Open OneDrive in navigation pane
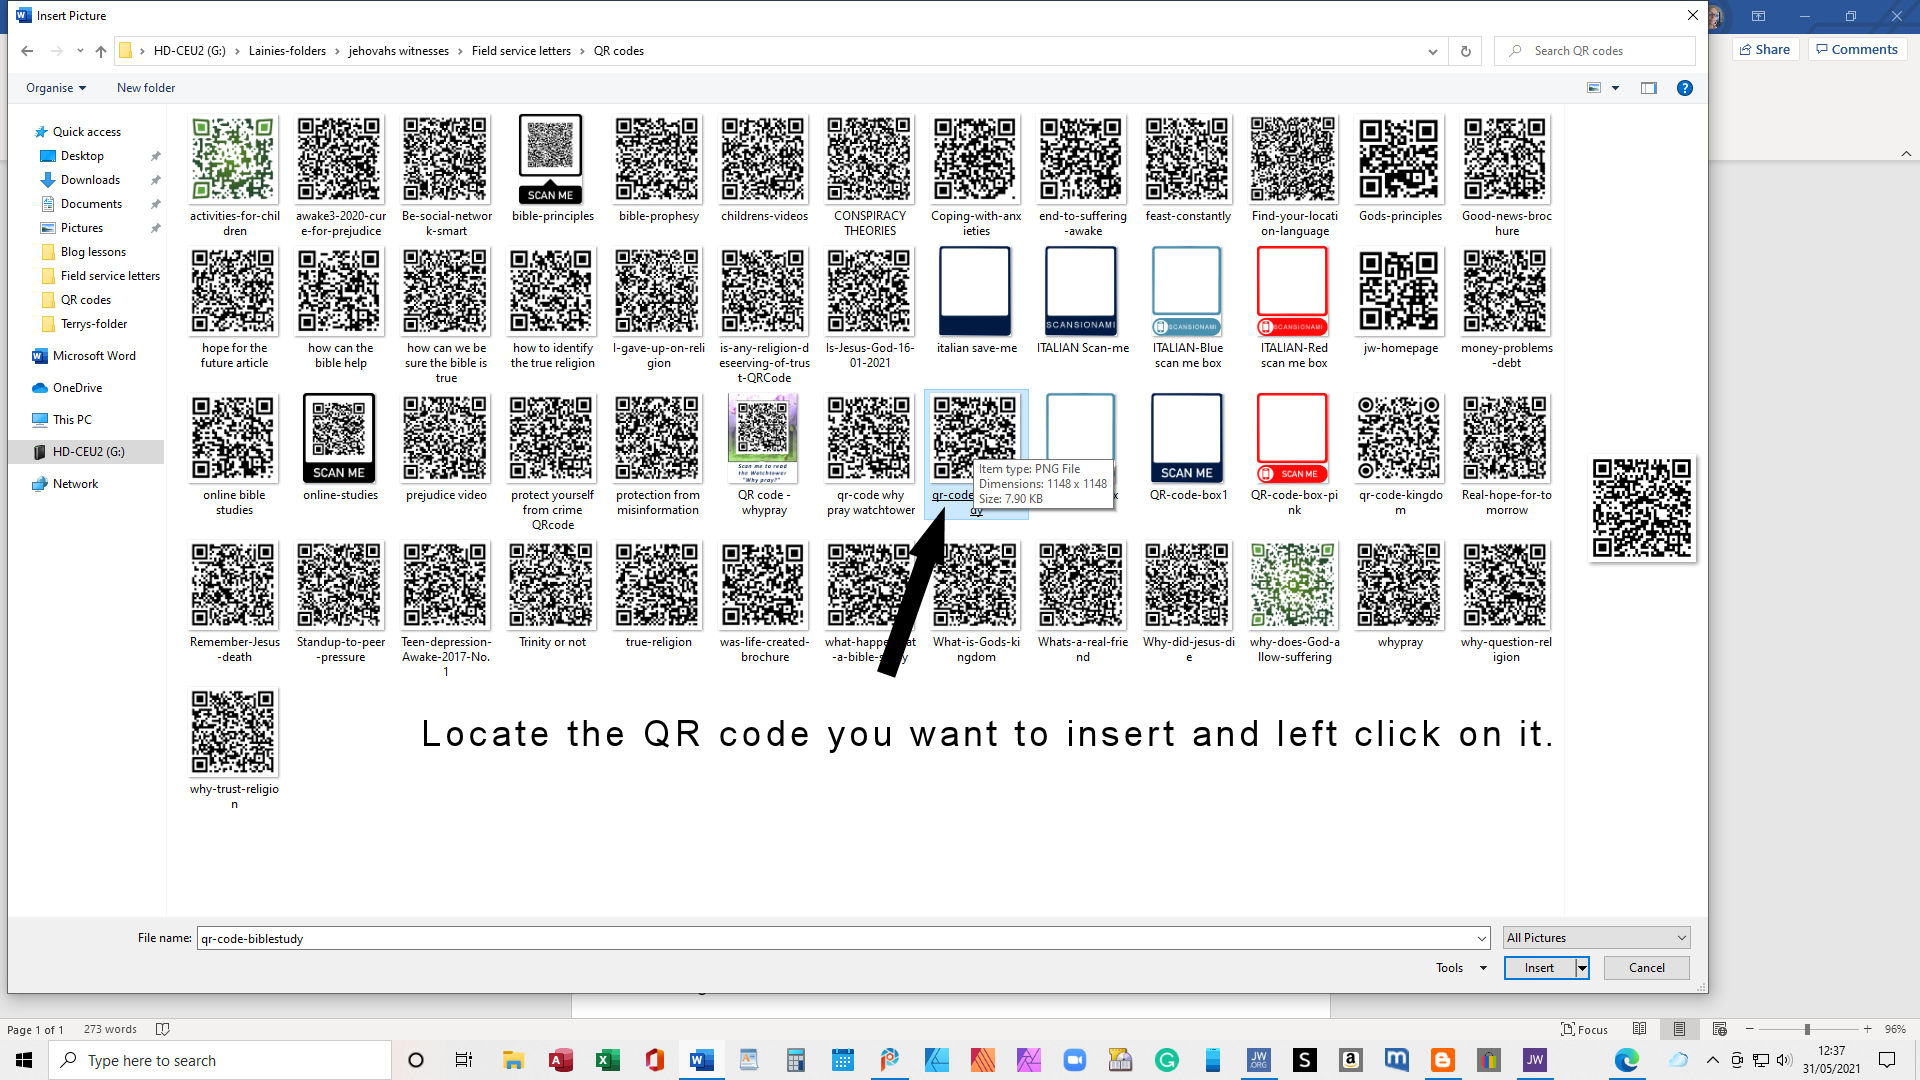 (77, 388)
